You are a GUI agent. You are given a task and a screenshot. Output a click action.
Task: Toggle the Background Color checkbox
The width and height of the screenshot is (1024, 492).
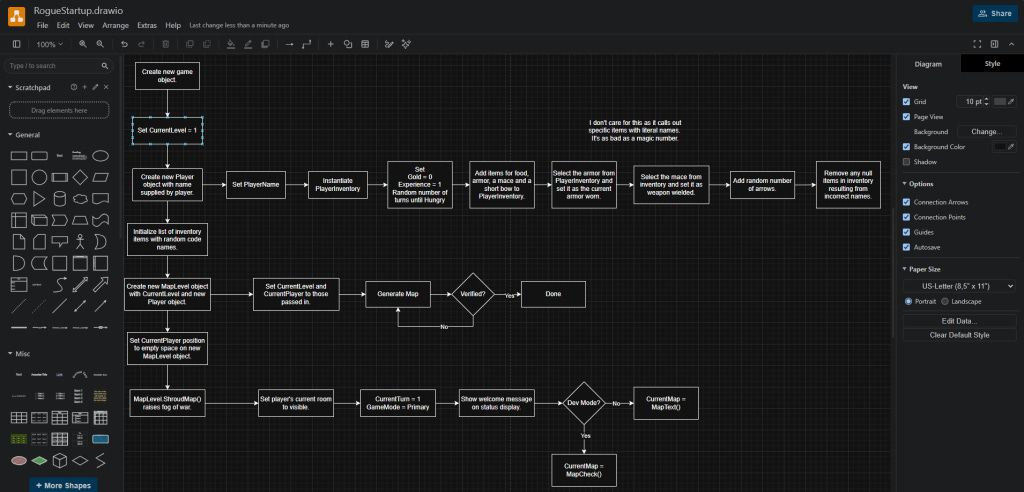[x=906, y=147]
